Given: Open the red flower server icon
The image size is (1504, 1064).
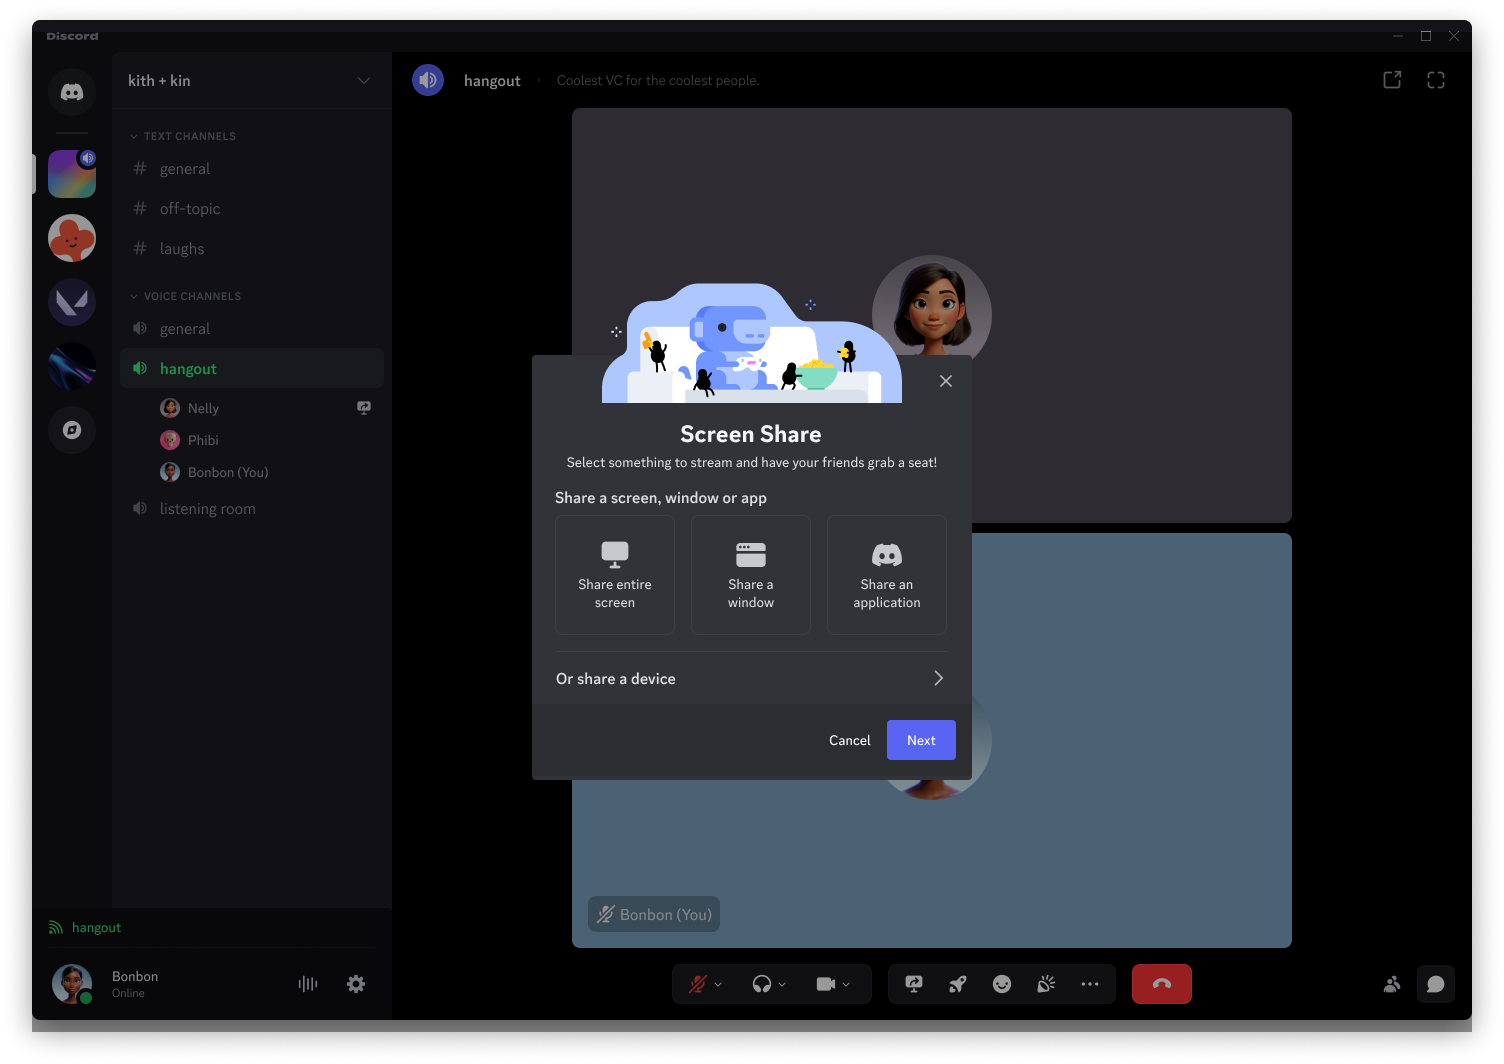Looking at the screenshot, I should [72, 238].
